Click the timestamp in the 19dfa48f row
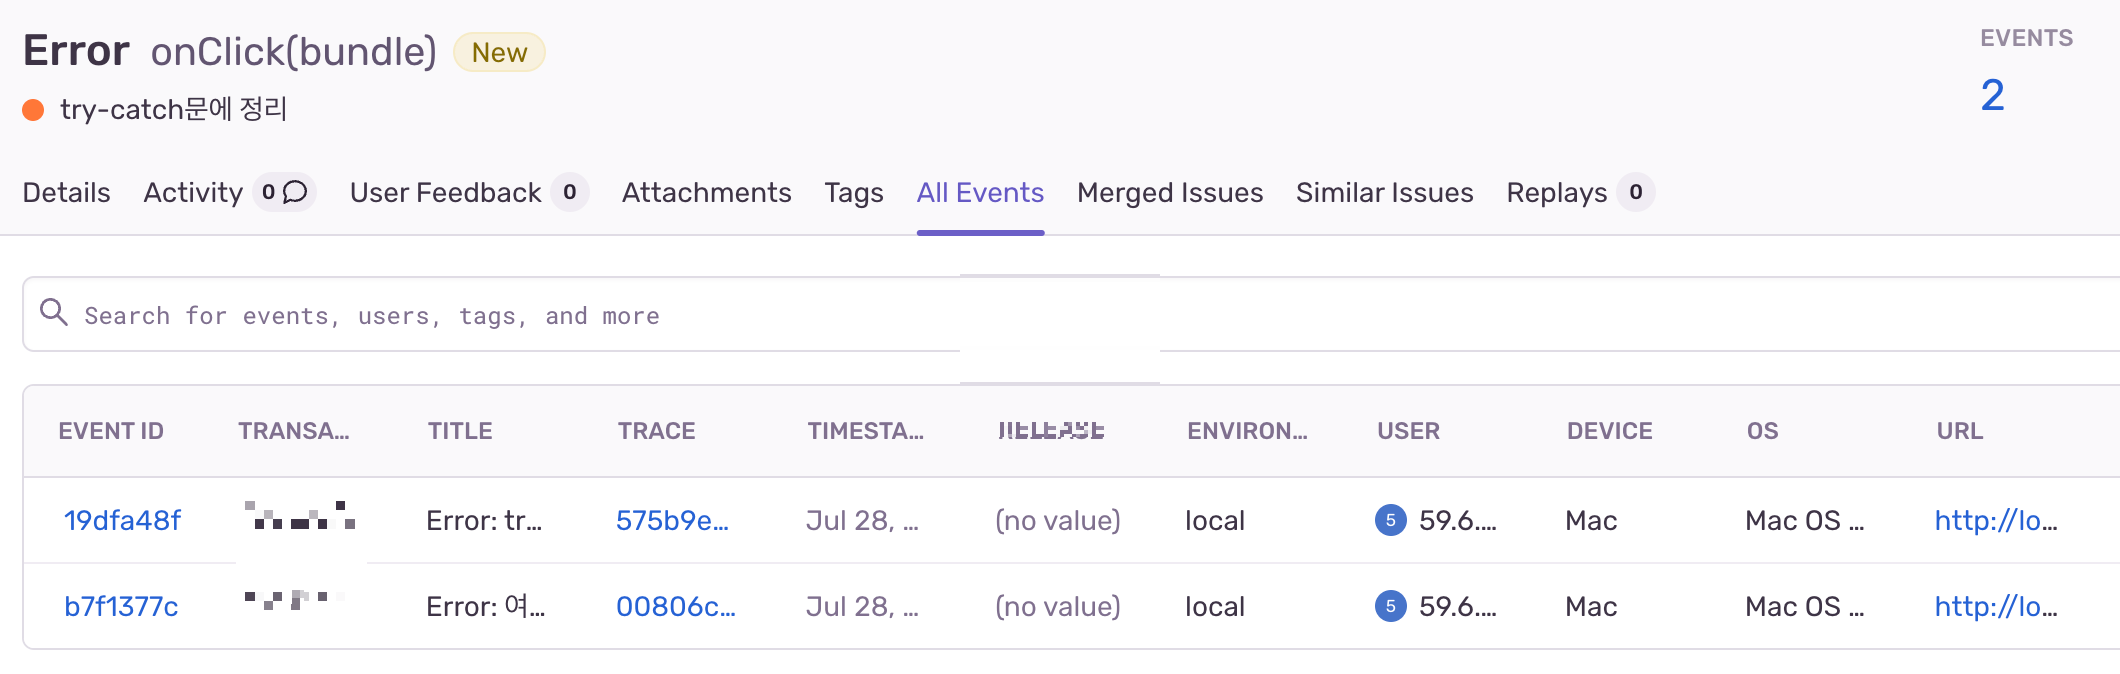 (862, 520)
